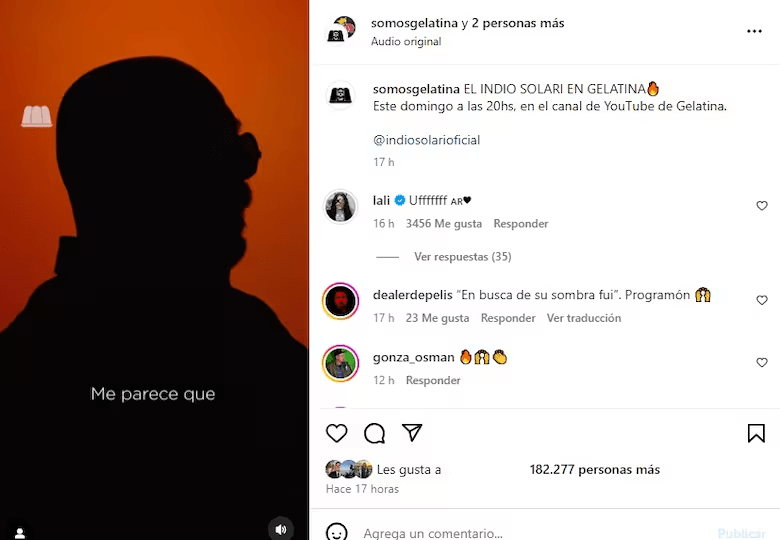780x540 pixels.
Task: Expand Ver respuestas (35) replies
Action: [463, 257]
